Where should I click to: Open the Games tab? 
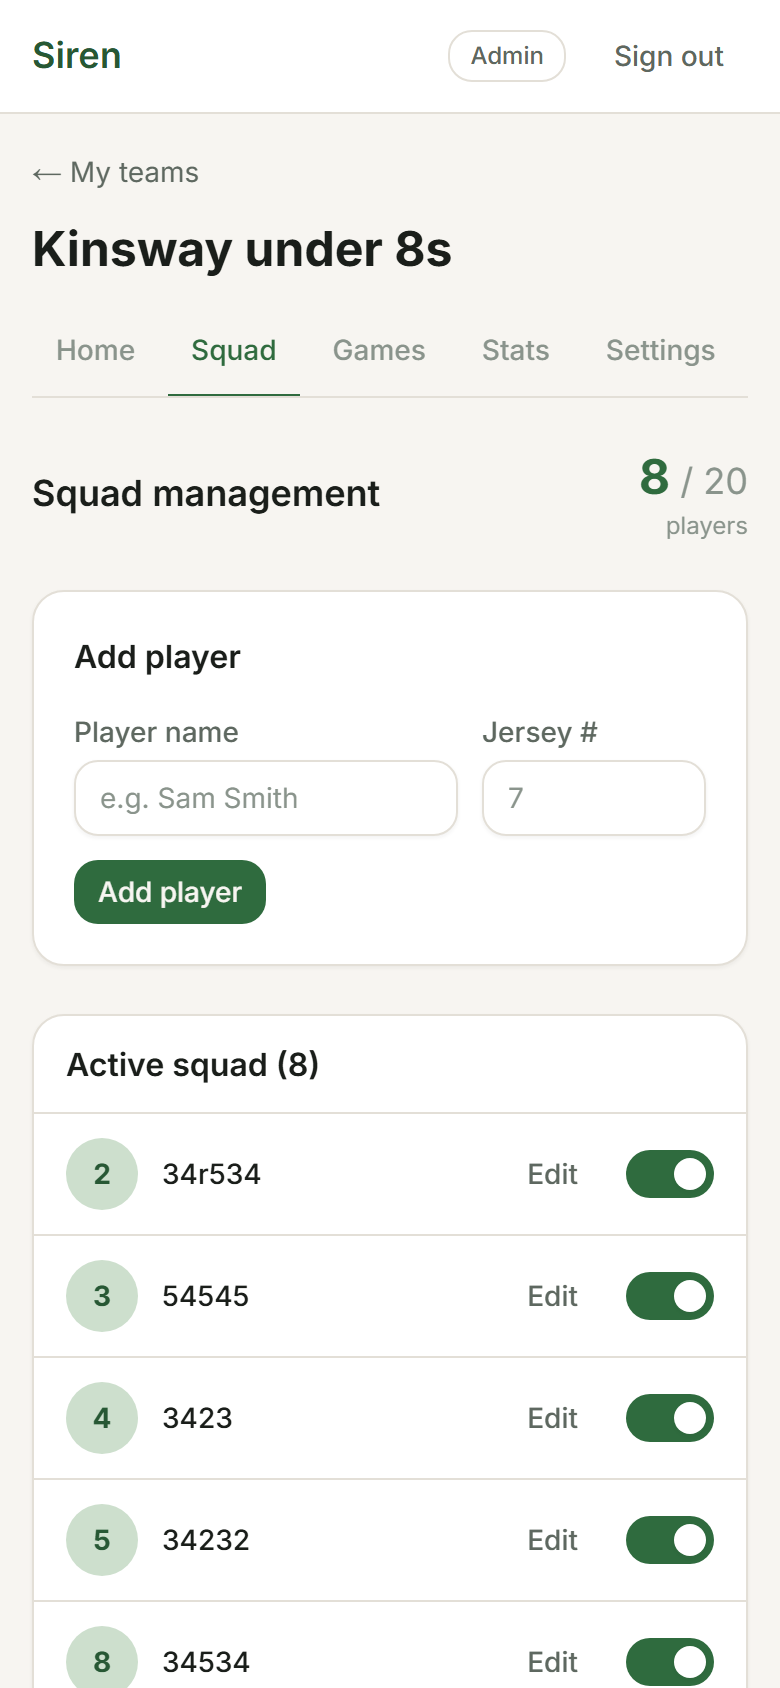(x=379, y=351)
